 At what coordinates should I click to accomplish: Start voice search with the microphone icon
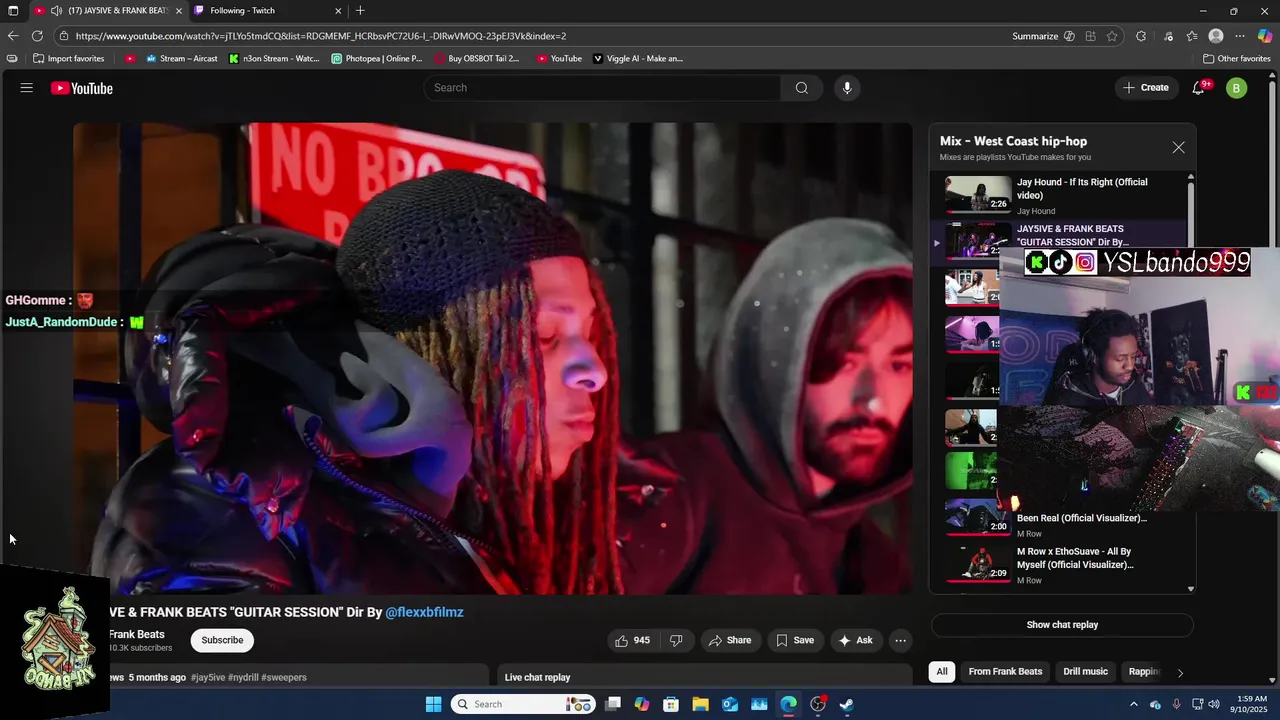pos(847,88)
